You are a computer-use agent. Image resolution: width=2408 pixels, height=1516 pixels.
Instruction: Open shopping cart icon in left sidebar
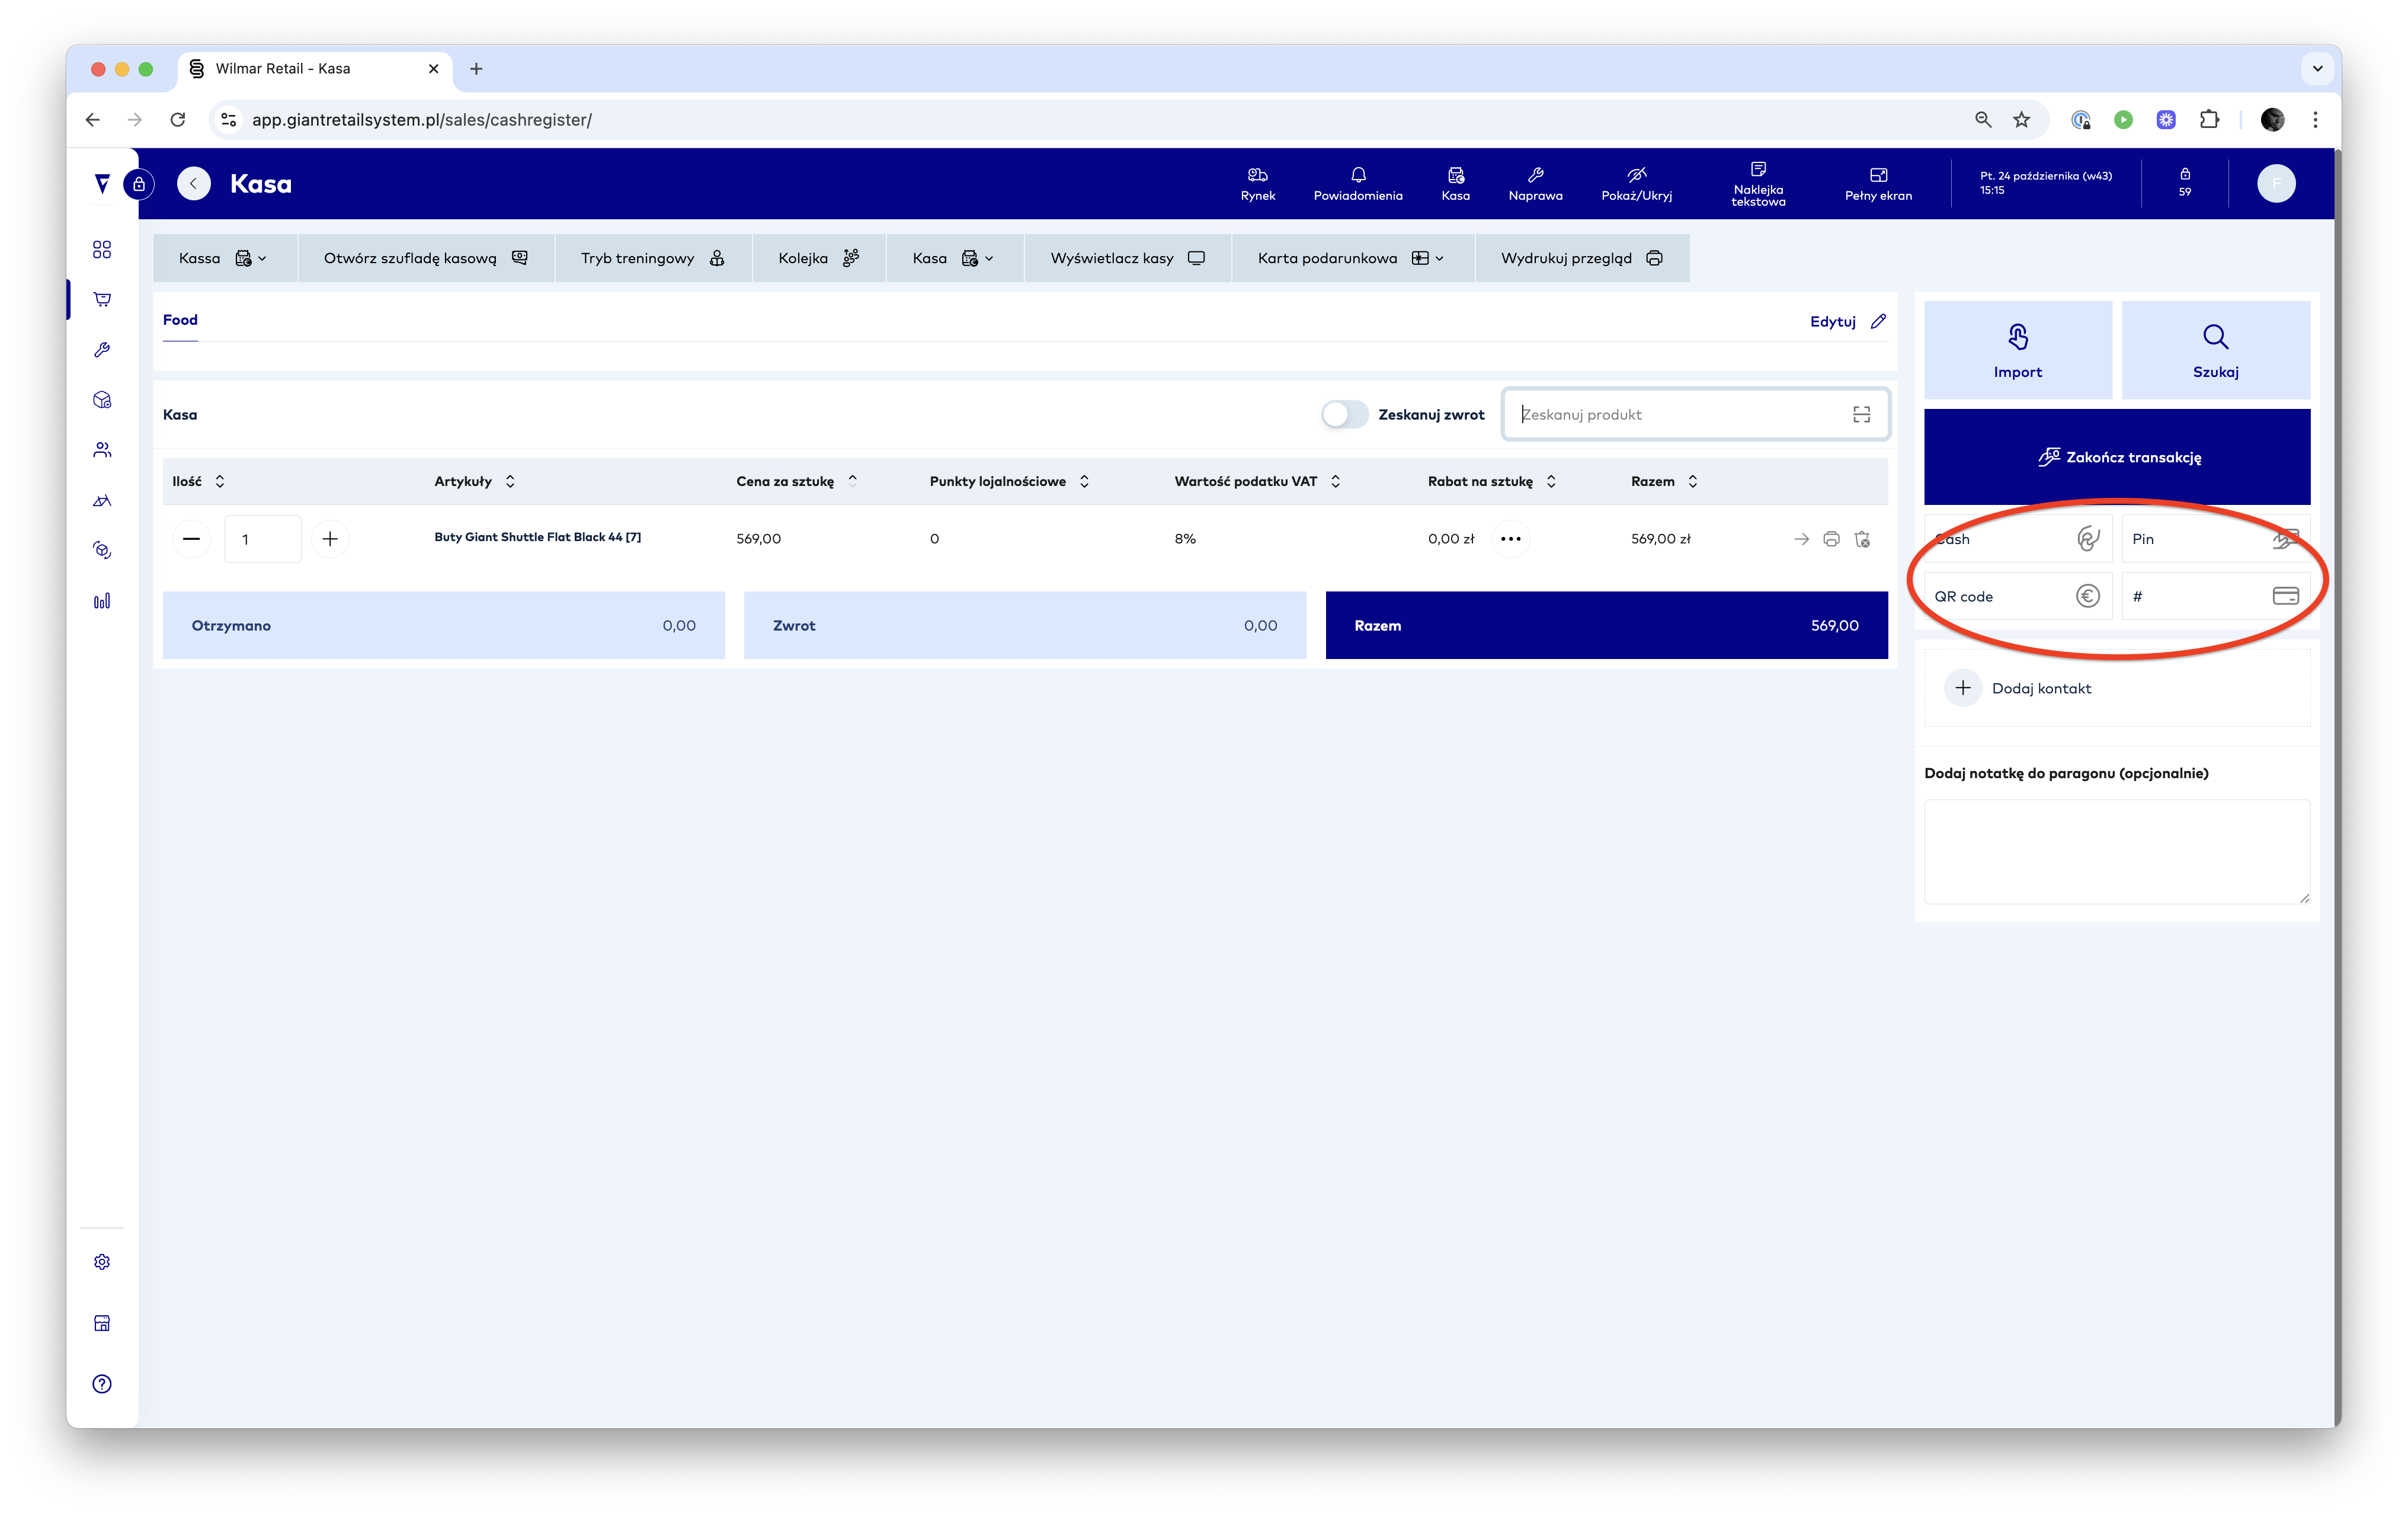[x=102, y=299]
